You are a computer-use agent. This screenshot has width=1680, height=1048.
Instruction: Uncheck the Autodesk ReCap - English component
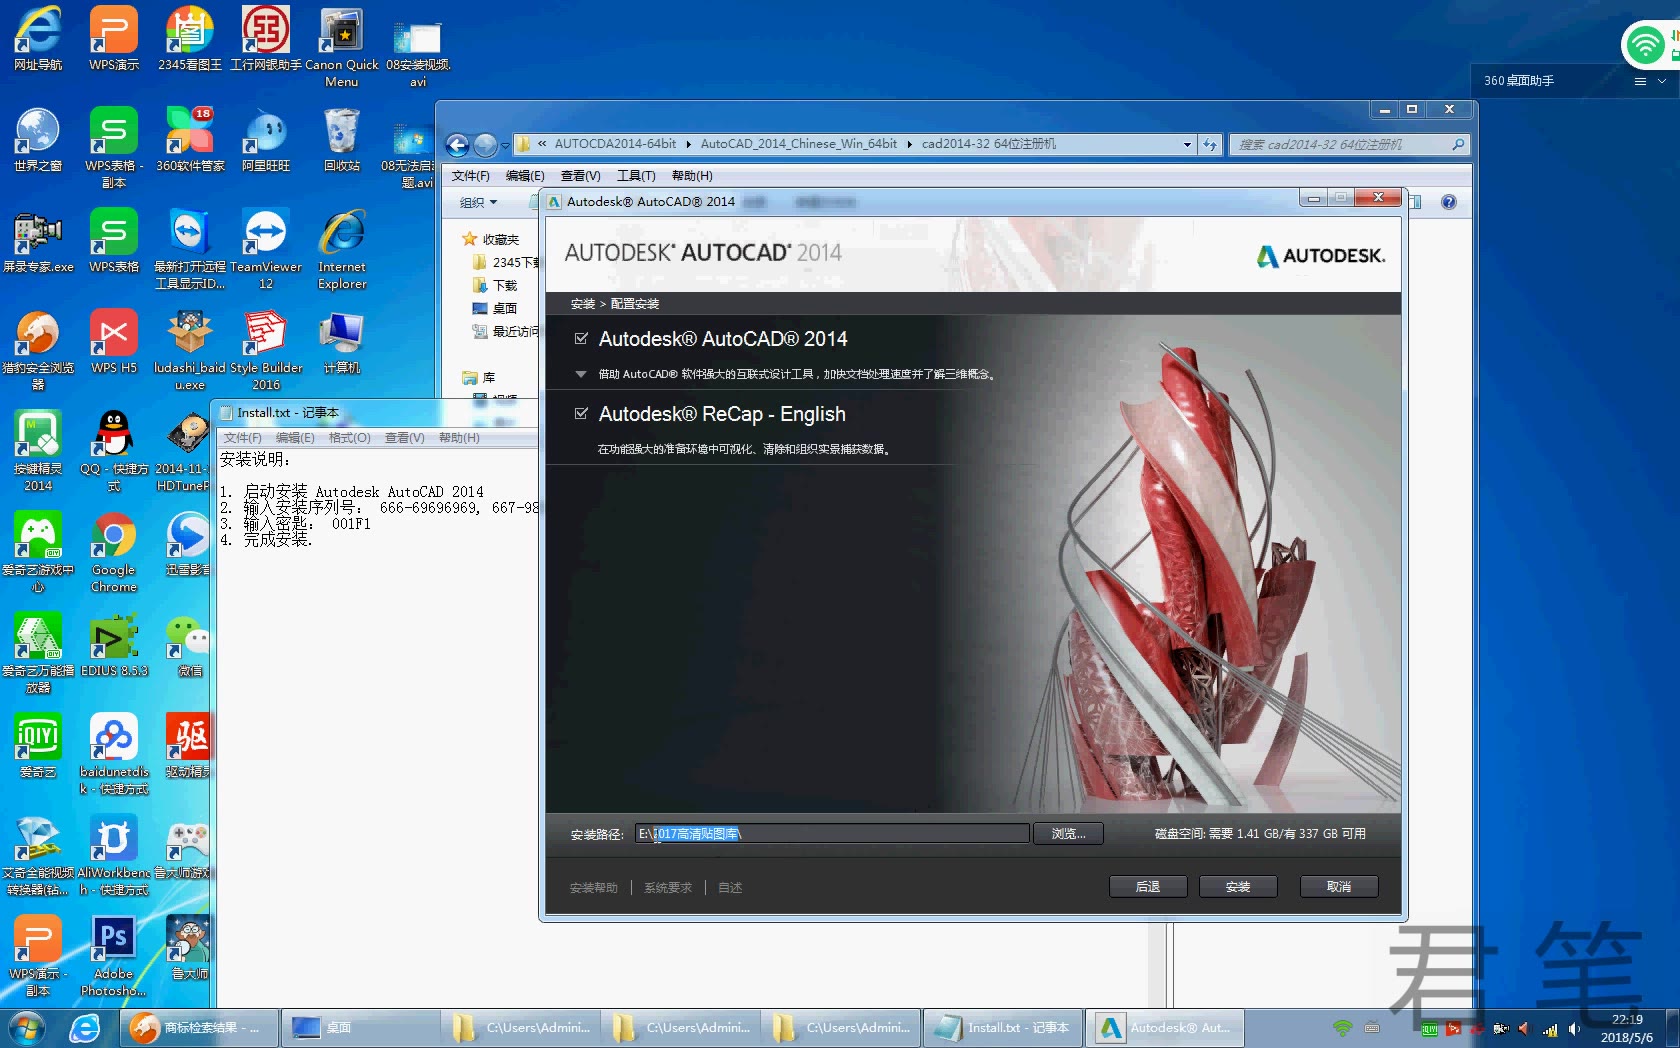[x=581, y=413]
